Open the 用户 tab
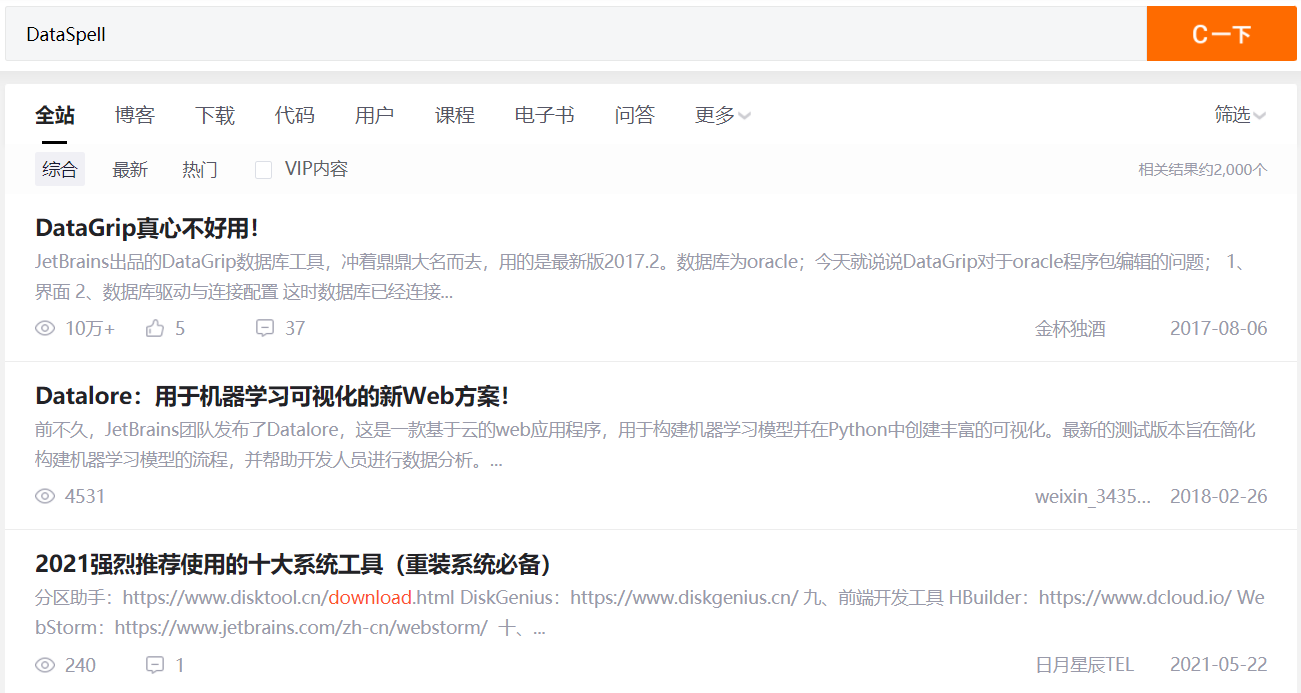Screen dimensions: 1301x693 (375, 115)
